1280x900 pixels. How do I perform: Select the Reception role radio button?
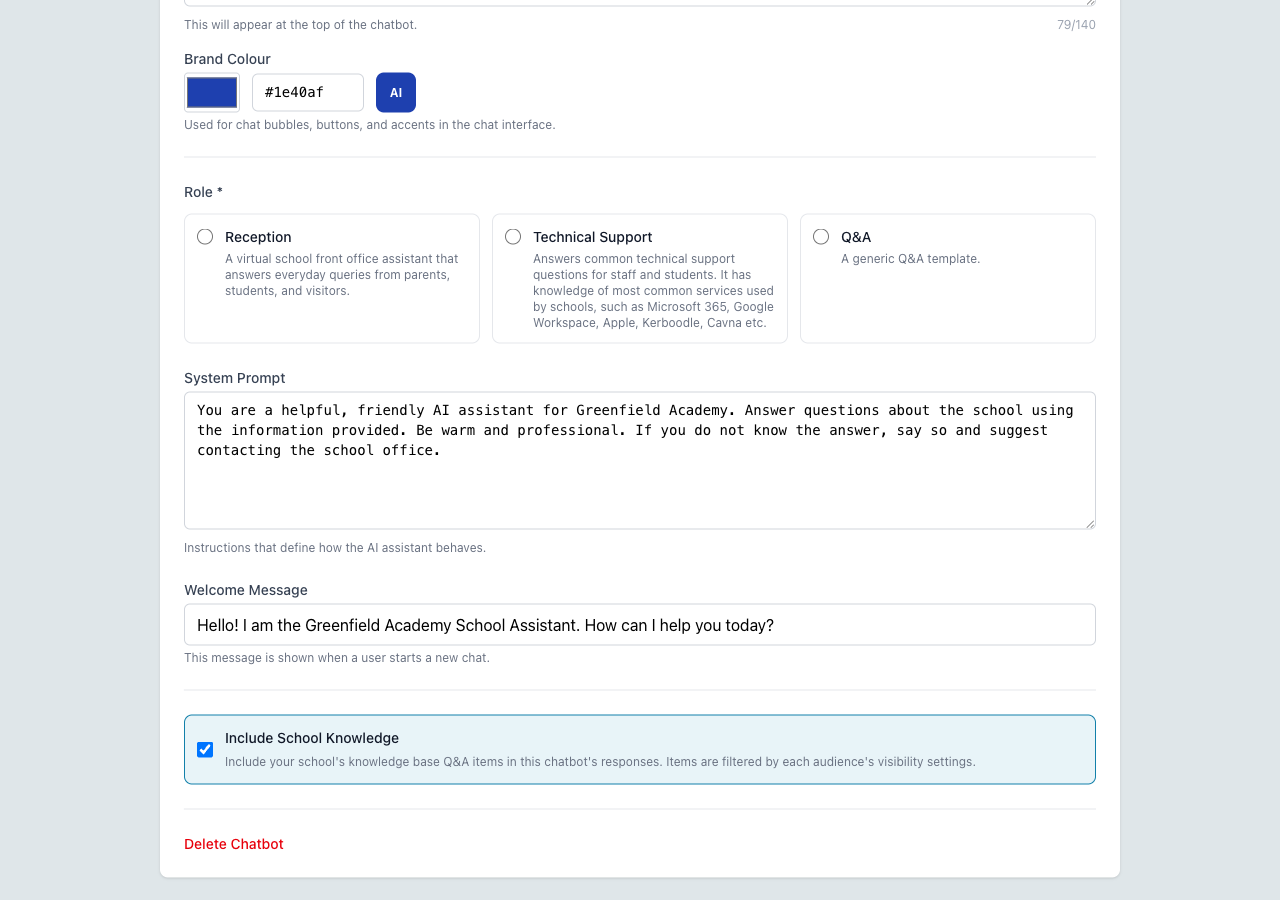click(x=205, y=237)
